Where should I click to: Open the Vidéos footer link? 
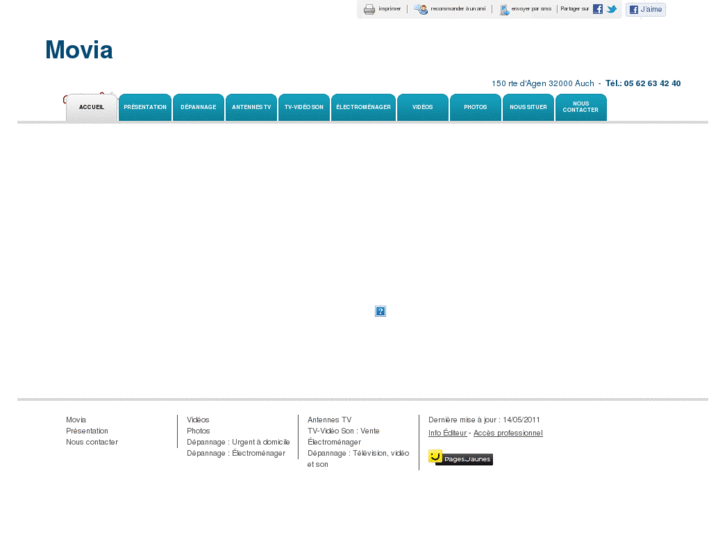point(198,420)
